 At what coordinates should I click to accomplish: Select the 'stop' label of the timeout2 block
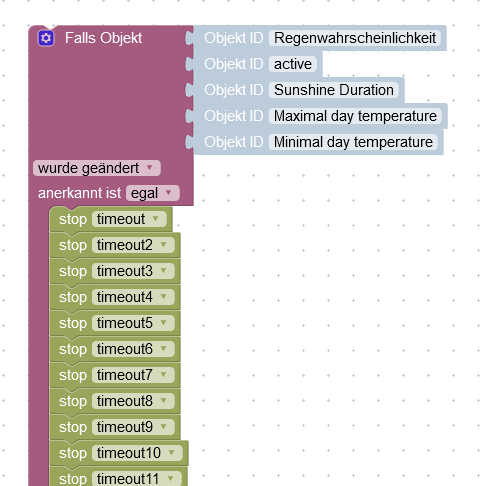pyautogui.click(x=73, y=245)
